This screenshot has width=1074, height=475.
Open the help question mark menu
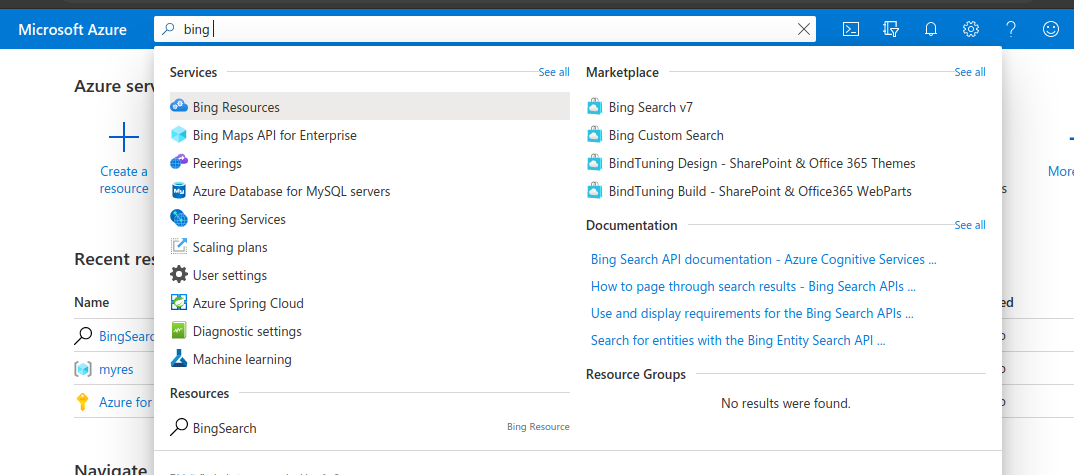[1011, 29]
